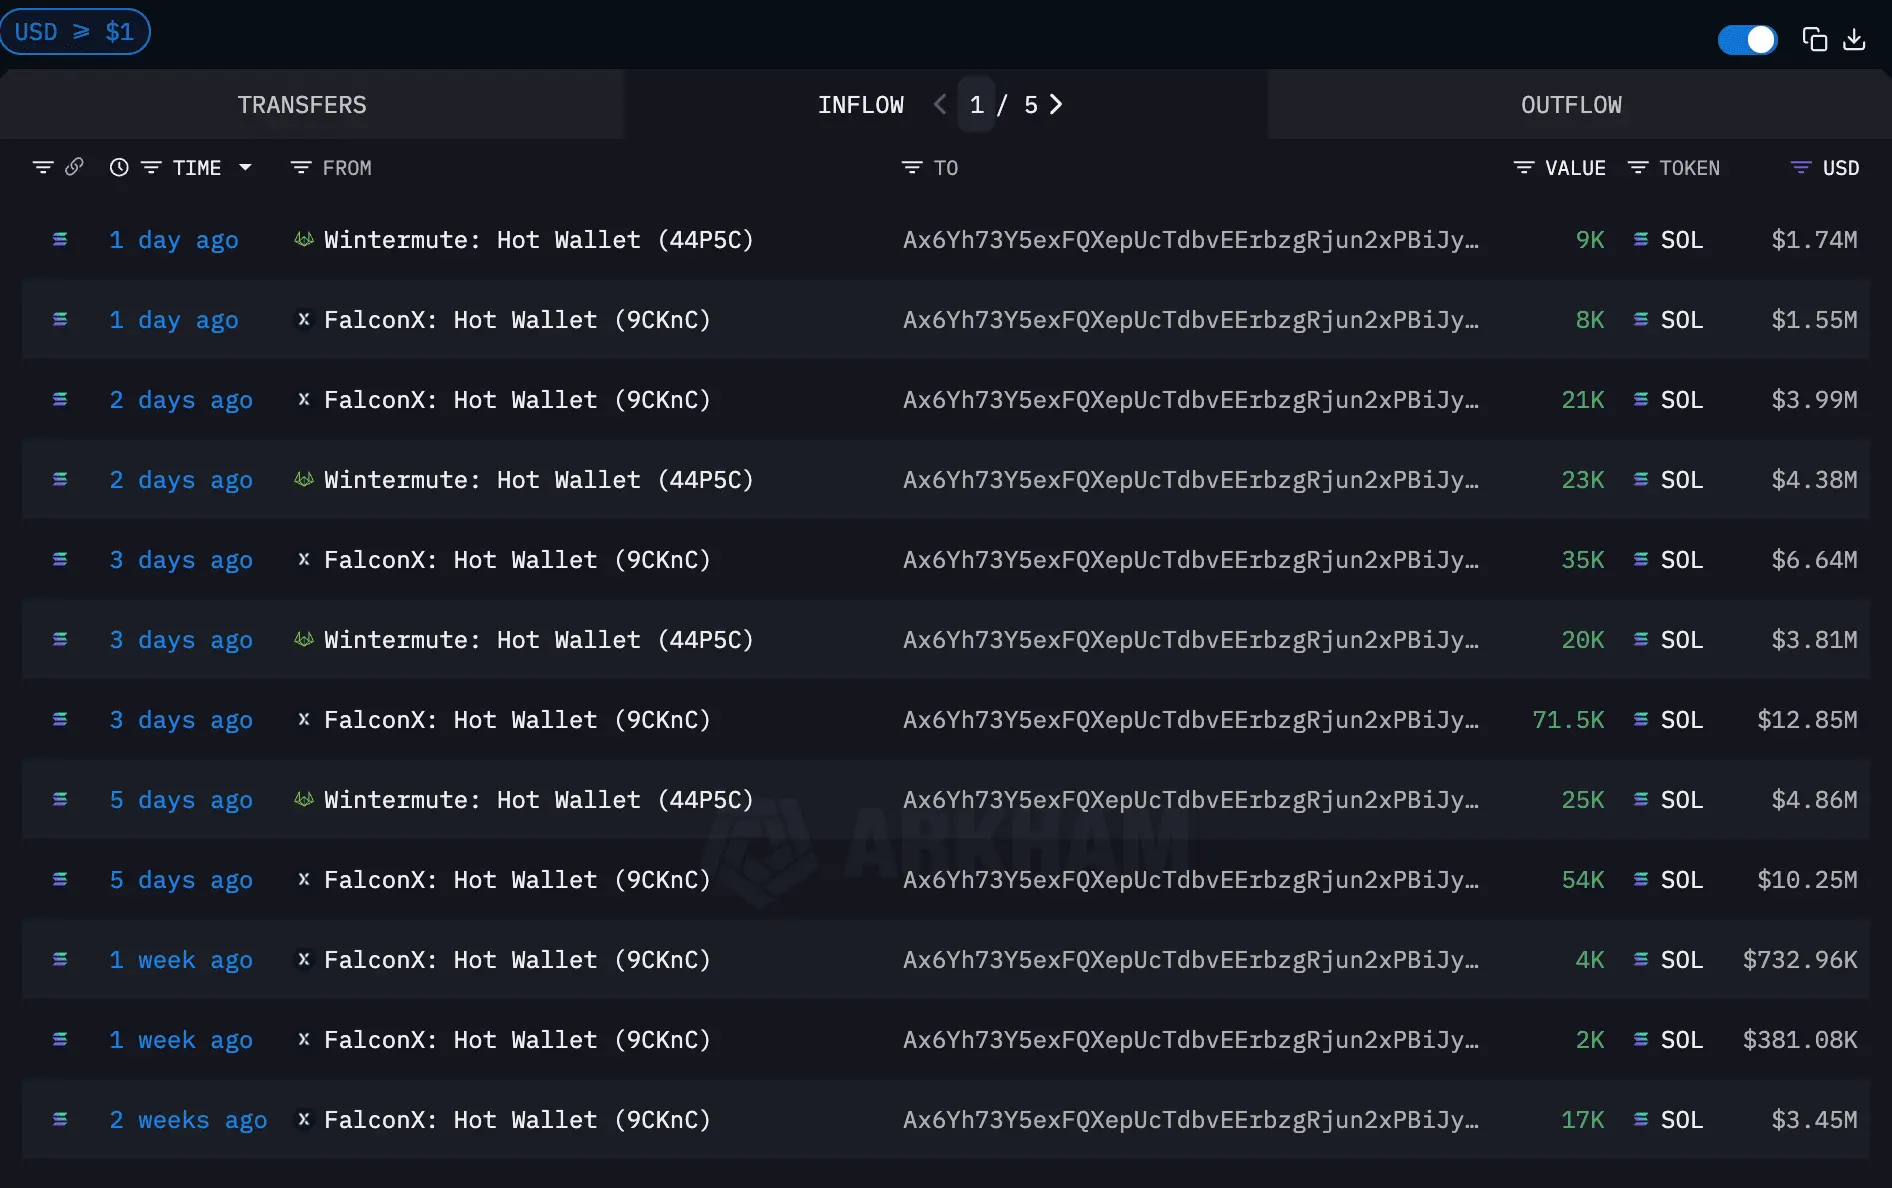The width and height of the screenshot is (1892, 1188).
Task: Click the 54K value cell
Action: tap(1583, 880)
